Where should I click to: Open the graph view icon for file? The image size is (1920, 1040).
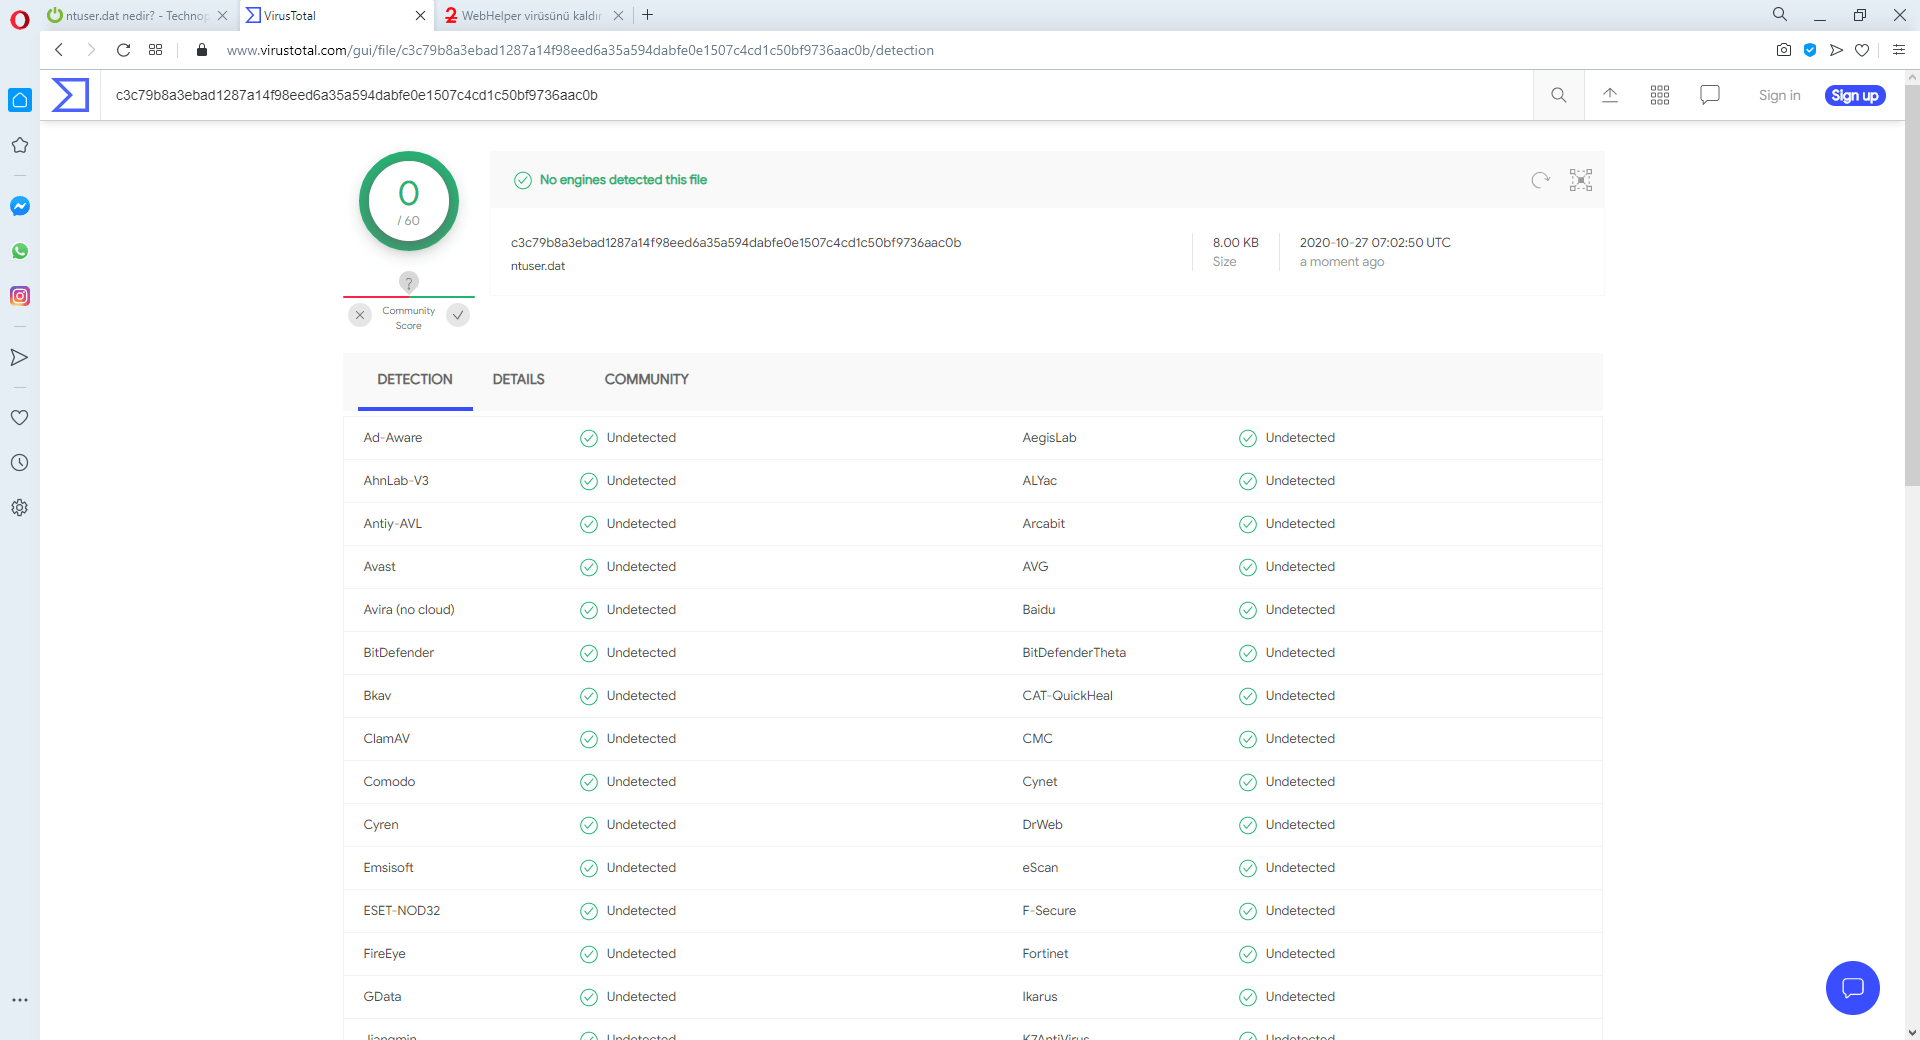tap(1581, 180)
